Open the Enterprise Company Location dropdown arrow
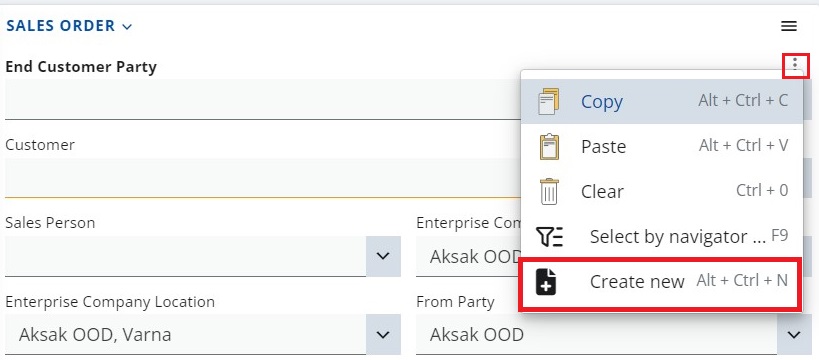The image size is (819, 360). pos(383,334)
